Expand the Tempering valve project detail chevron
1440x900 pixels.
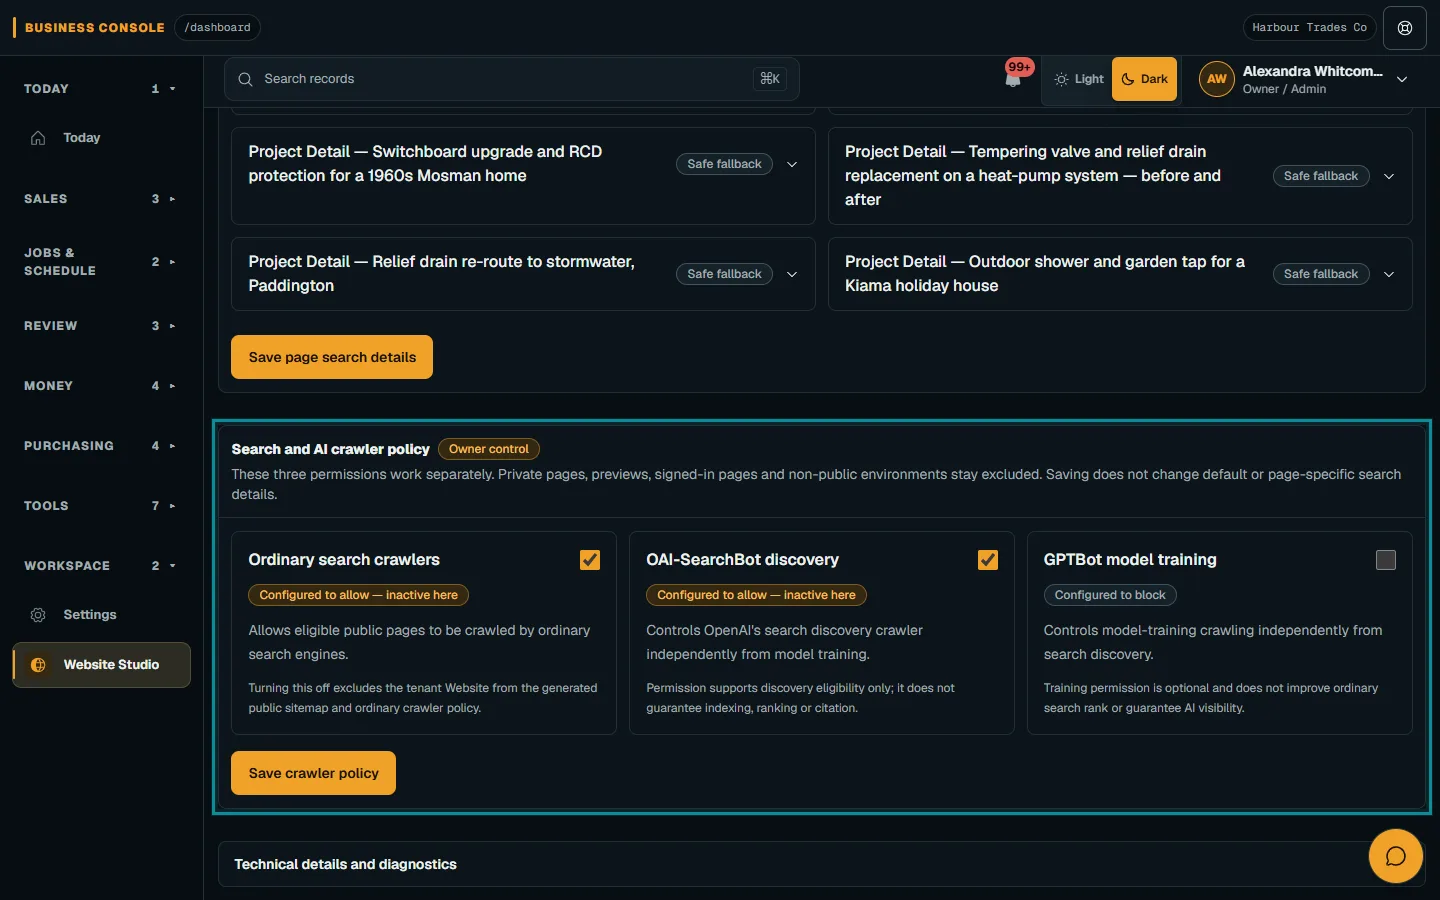pyautogui.click(x=1389, y=176)
